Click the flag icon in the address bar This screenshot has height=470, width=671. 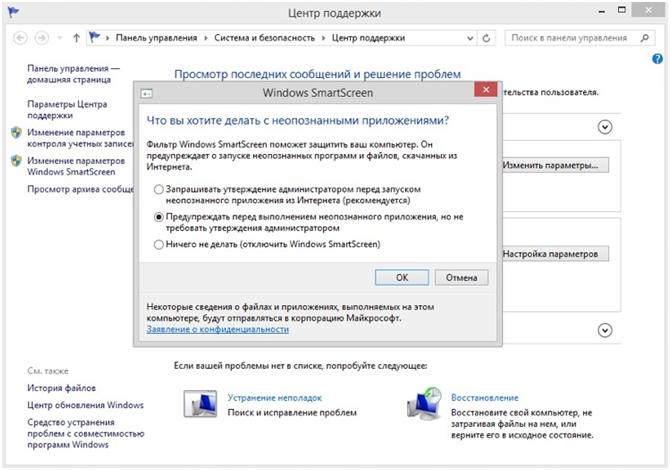pos(95,37)
